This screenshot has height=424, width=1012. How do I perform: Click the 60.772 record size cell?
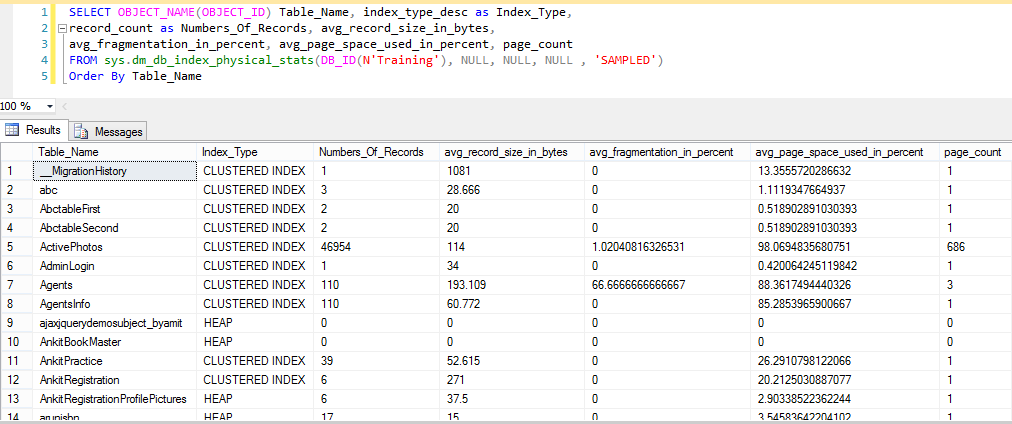point(512,304)
